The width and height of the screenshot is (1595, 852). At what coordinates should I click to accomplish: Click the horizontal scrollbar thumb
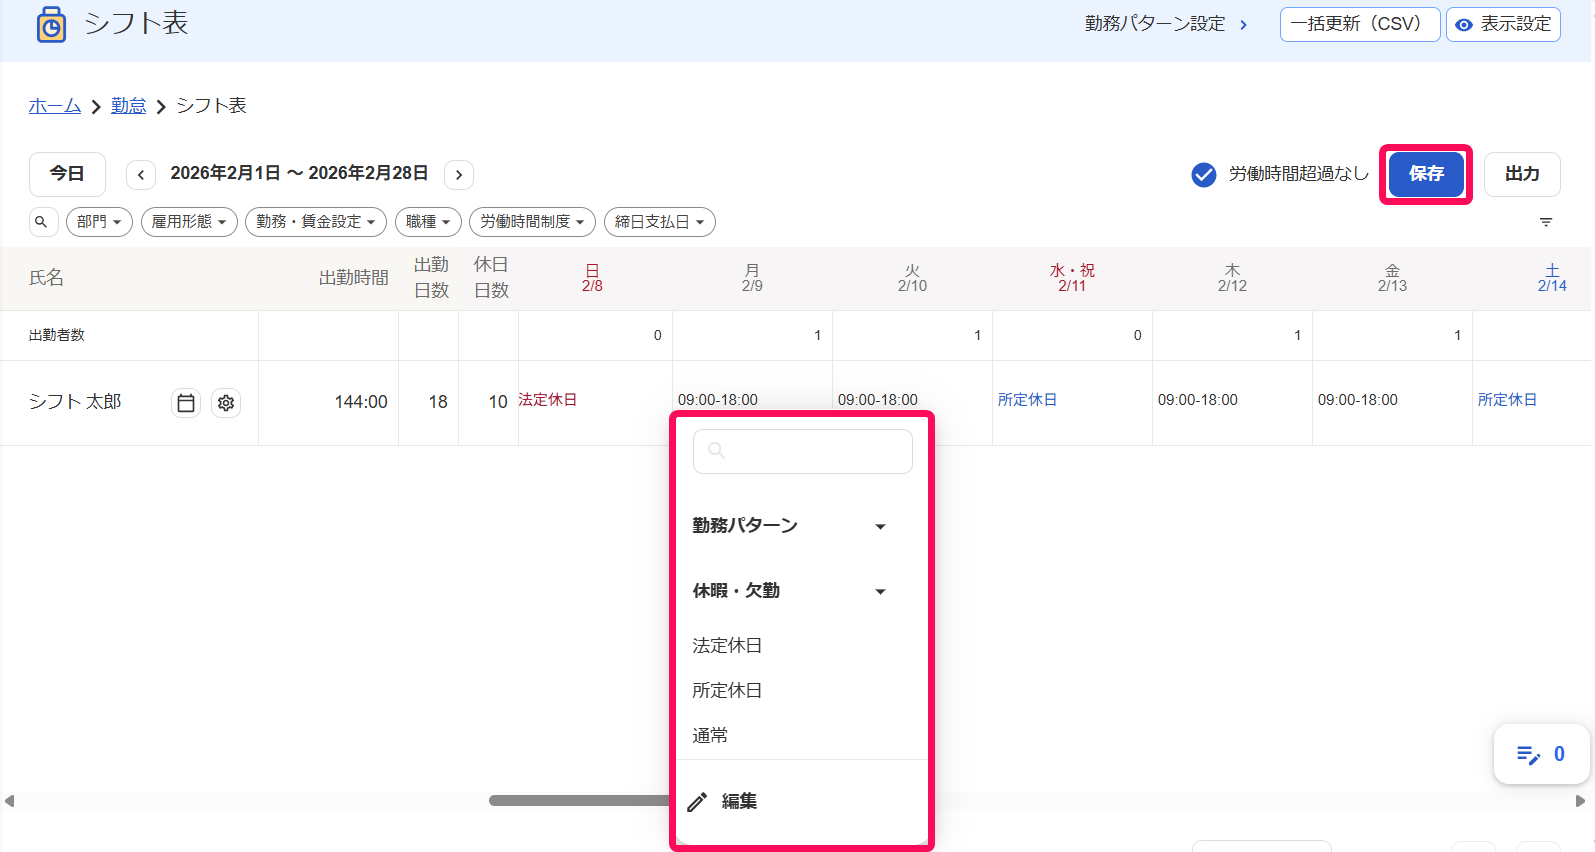click(x=579, y=801)
